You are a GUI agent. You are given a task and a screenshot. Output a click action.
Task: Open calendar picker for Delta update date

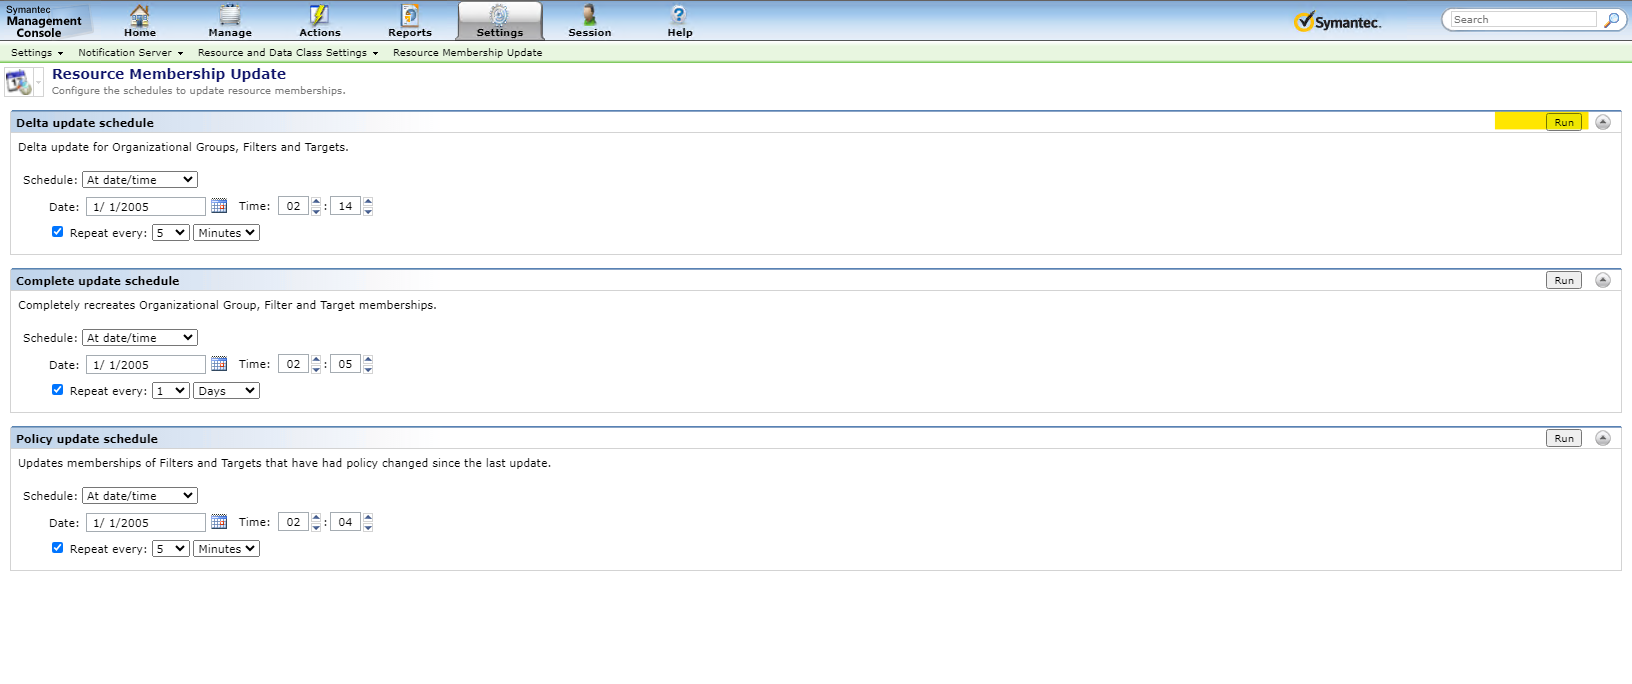pos(219,206)
